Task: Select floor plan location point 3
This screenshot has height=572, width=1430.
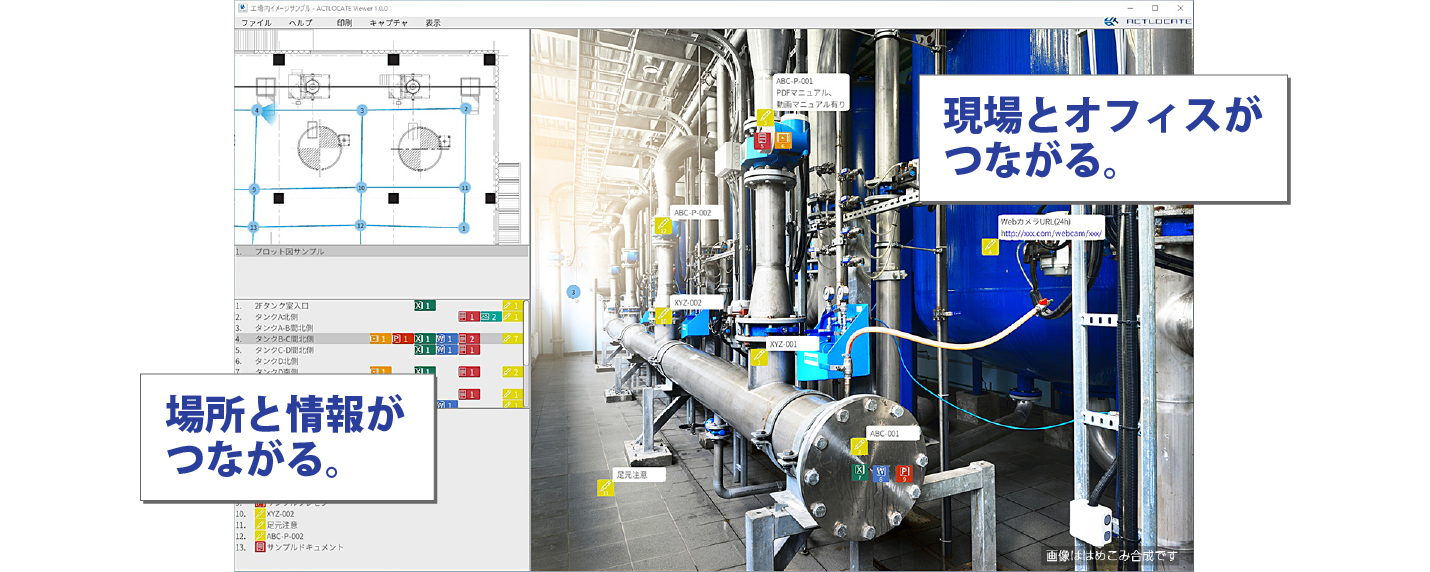Action: pos(362,109)
